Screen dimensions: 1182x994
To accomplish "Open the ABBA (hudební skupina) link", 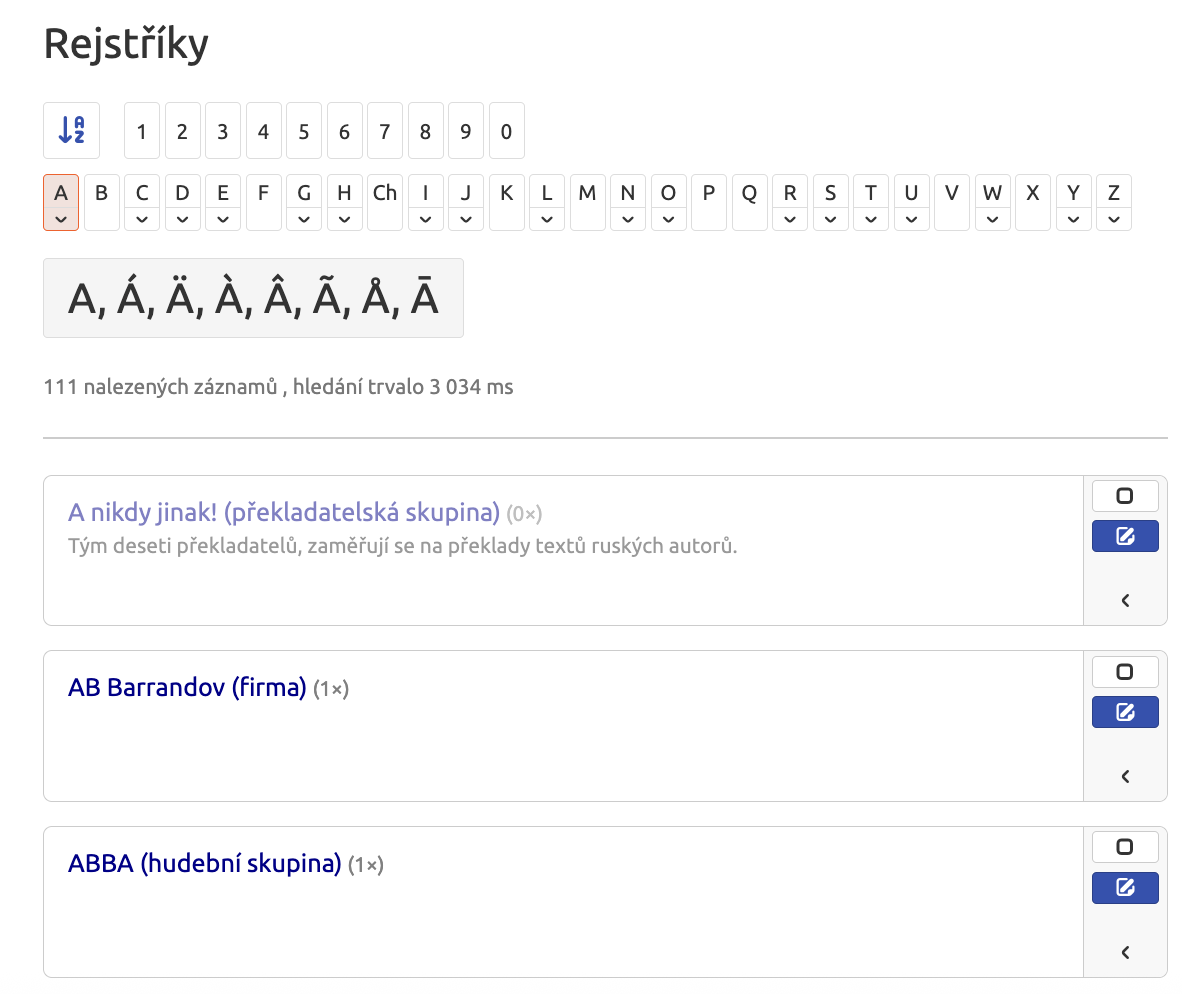I will (204, 864).
